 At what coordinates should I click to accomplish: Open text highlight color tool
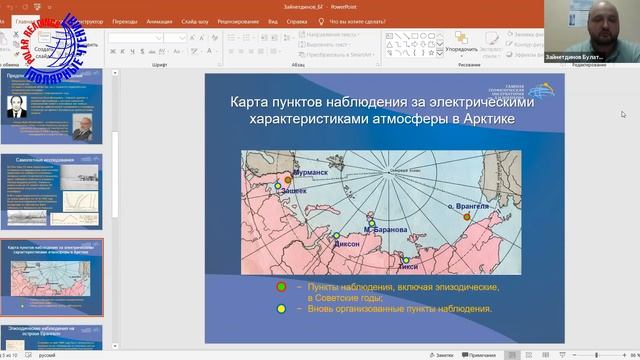pos(195,51)
